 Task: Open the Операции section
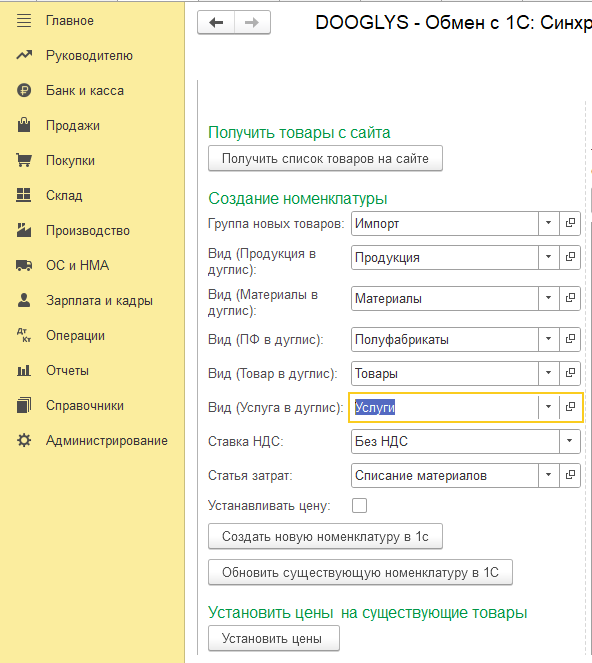(75, 336)
